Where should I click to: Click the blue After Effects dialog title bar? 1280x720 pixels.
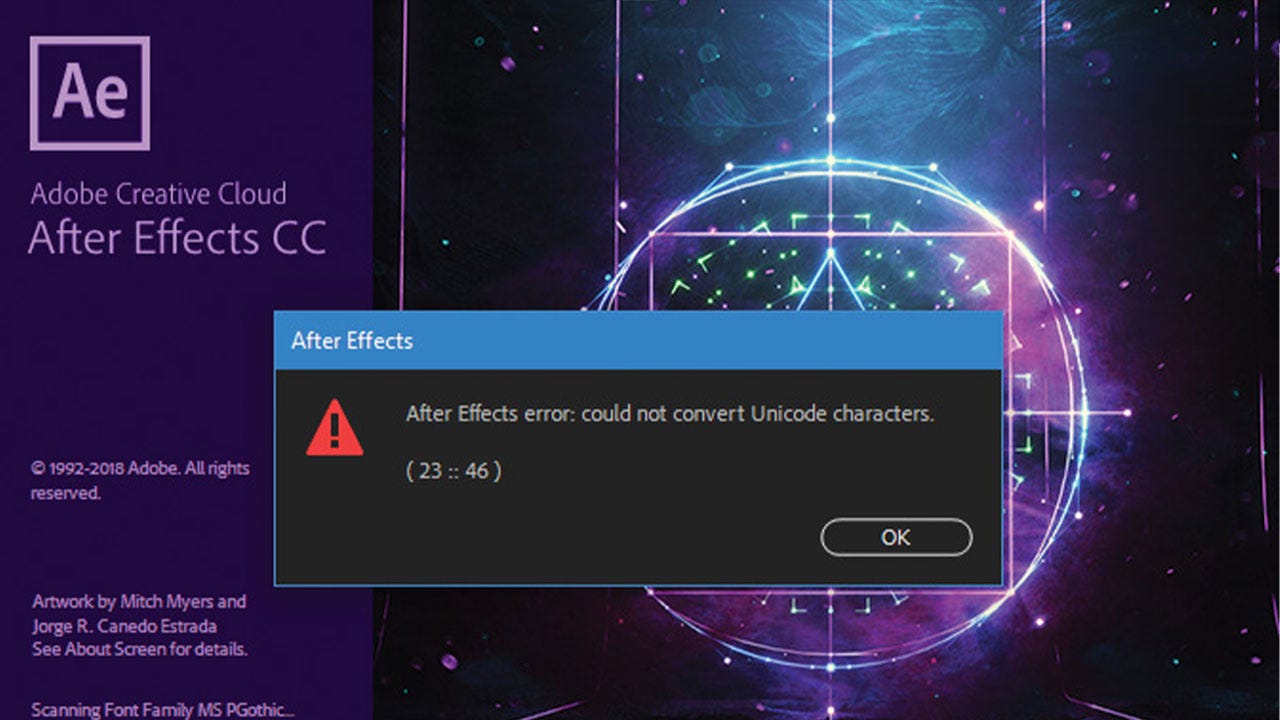pyautogui.click(x=638, y=340)
